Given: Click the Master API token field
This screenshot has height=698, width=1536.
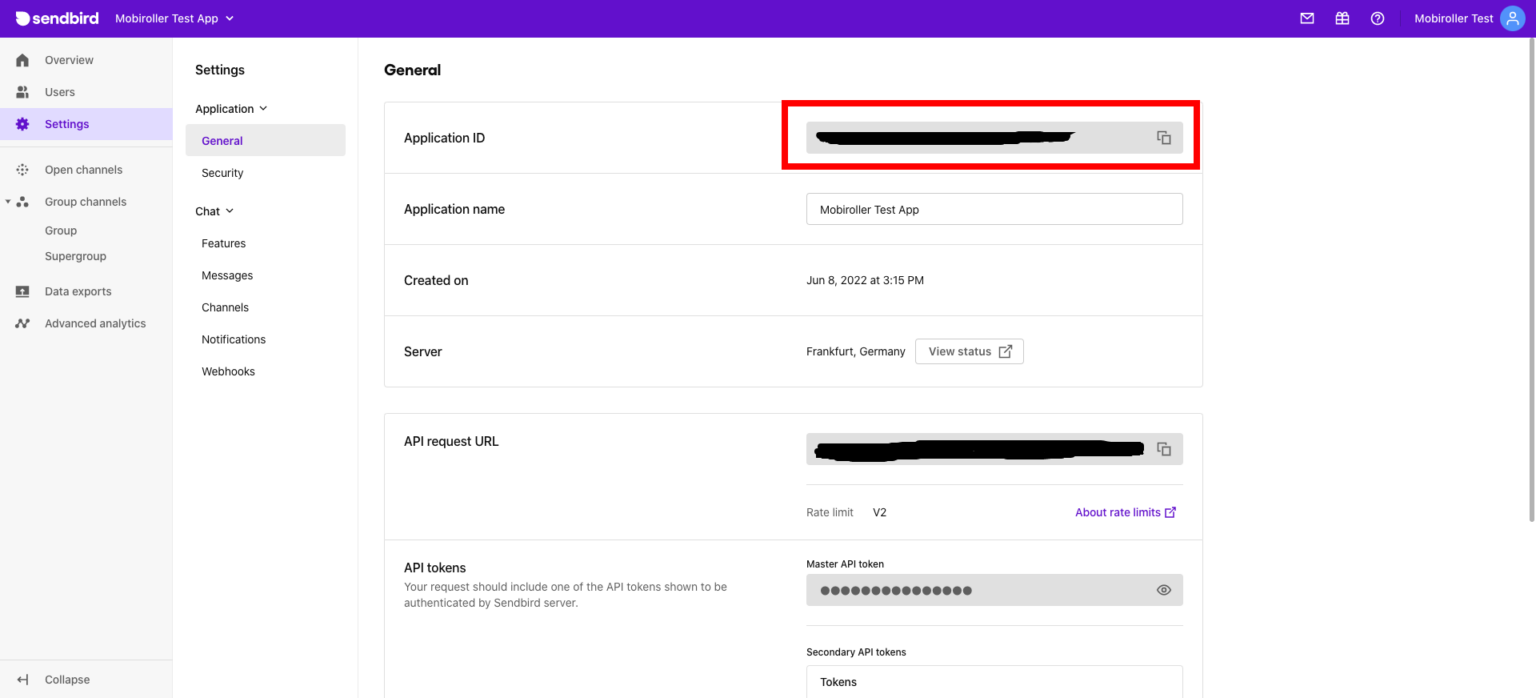Looking at the screenshot, I should coord(994,590).
